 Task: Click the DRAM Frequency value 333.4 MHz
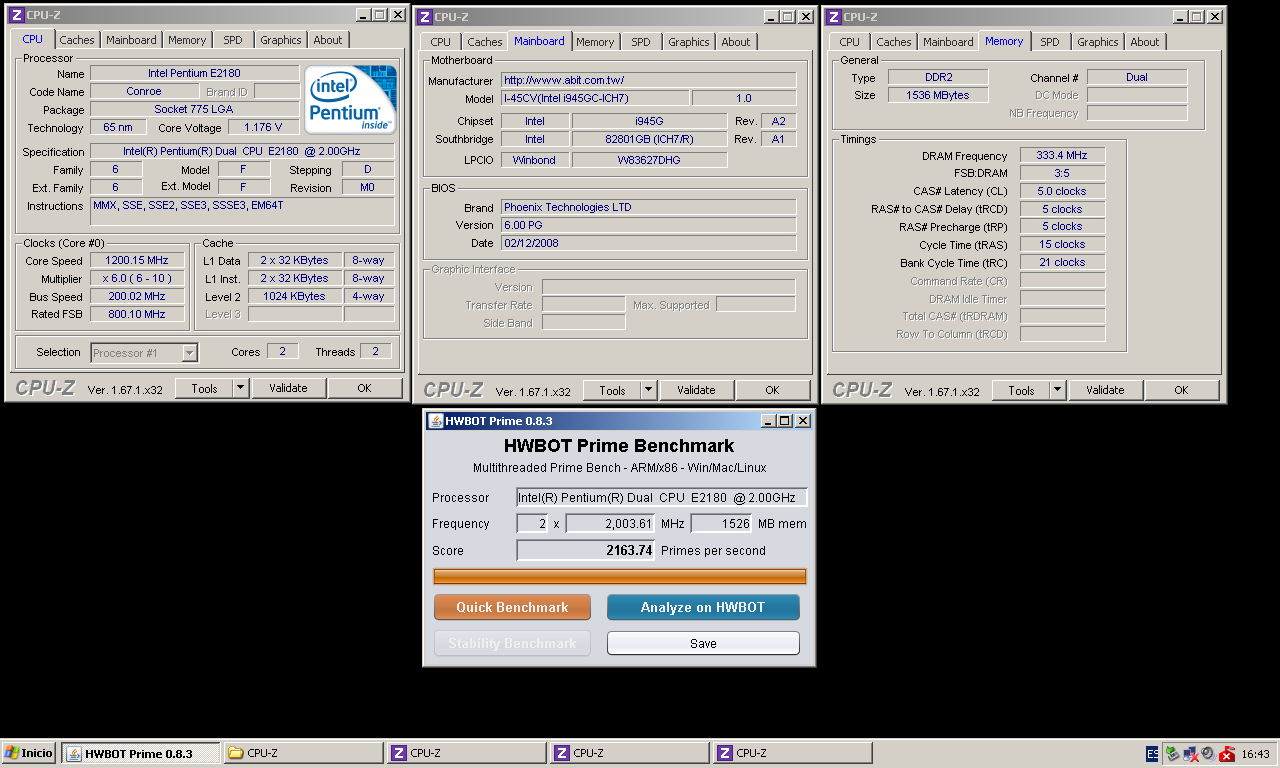click(1062, 155)
